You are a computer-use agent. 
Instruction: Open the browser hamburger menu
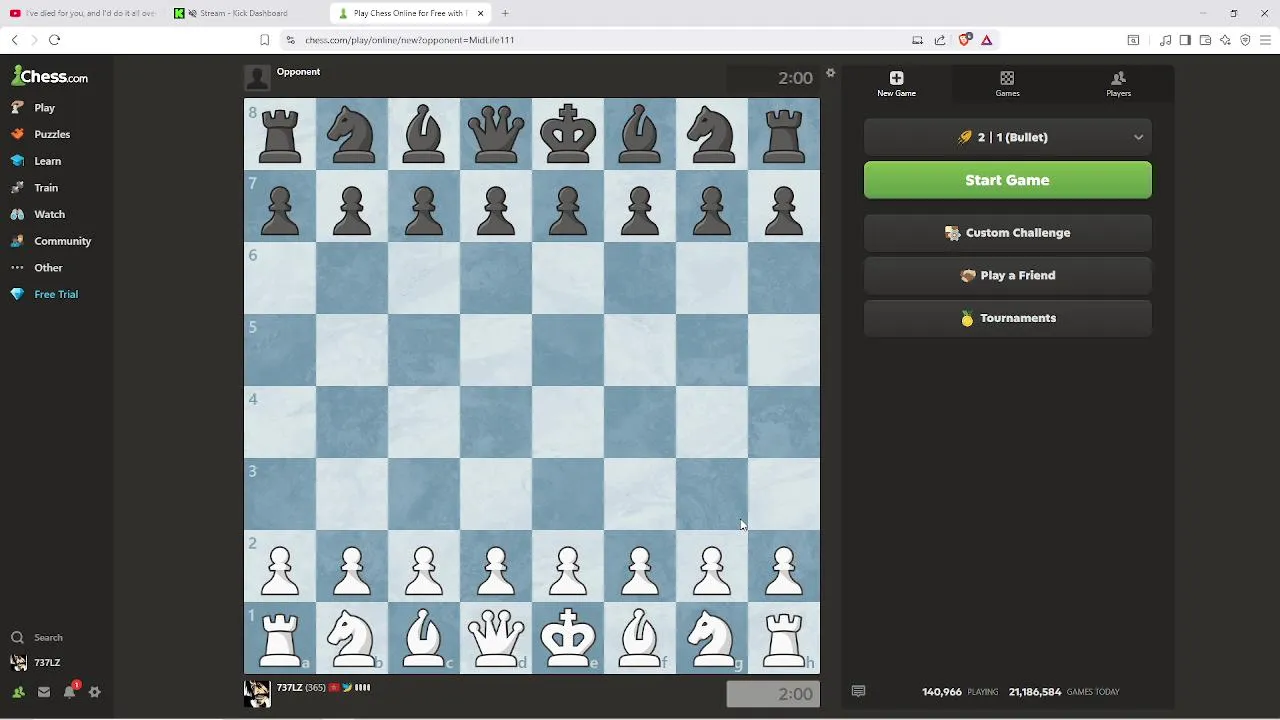pos(1265,40)
